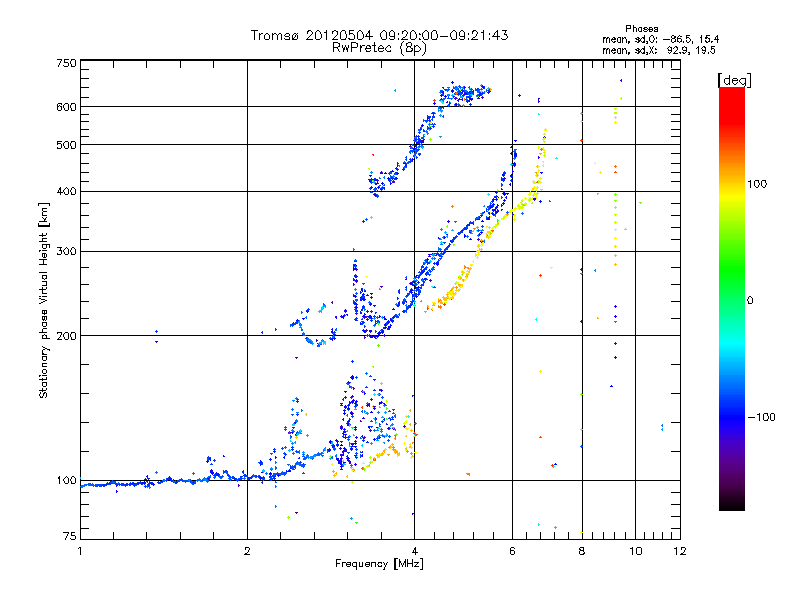The image size is (800, 600).
Task: Click the blue echo cluster above 600 km
Action: coord(463,94)
